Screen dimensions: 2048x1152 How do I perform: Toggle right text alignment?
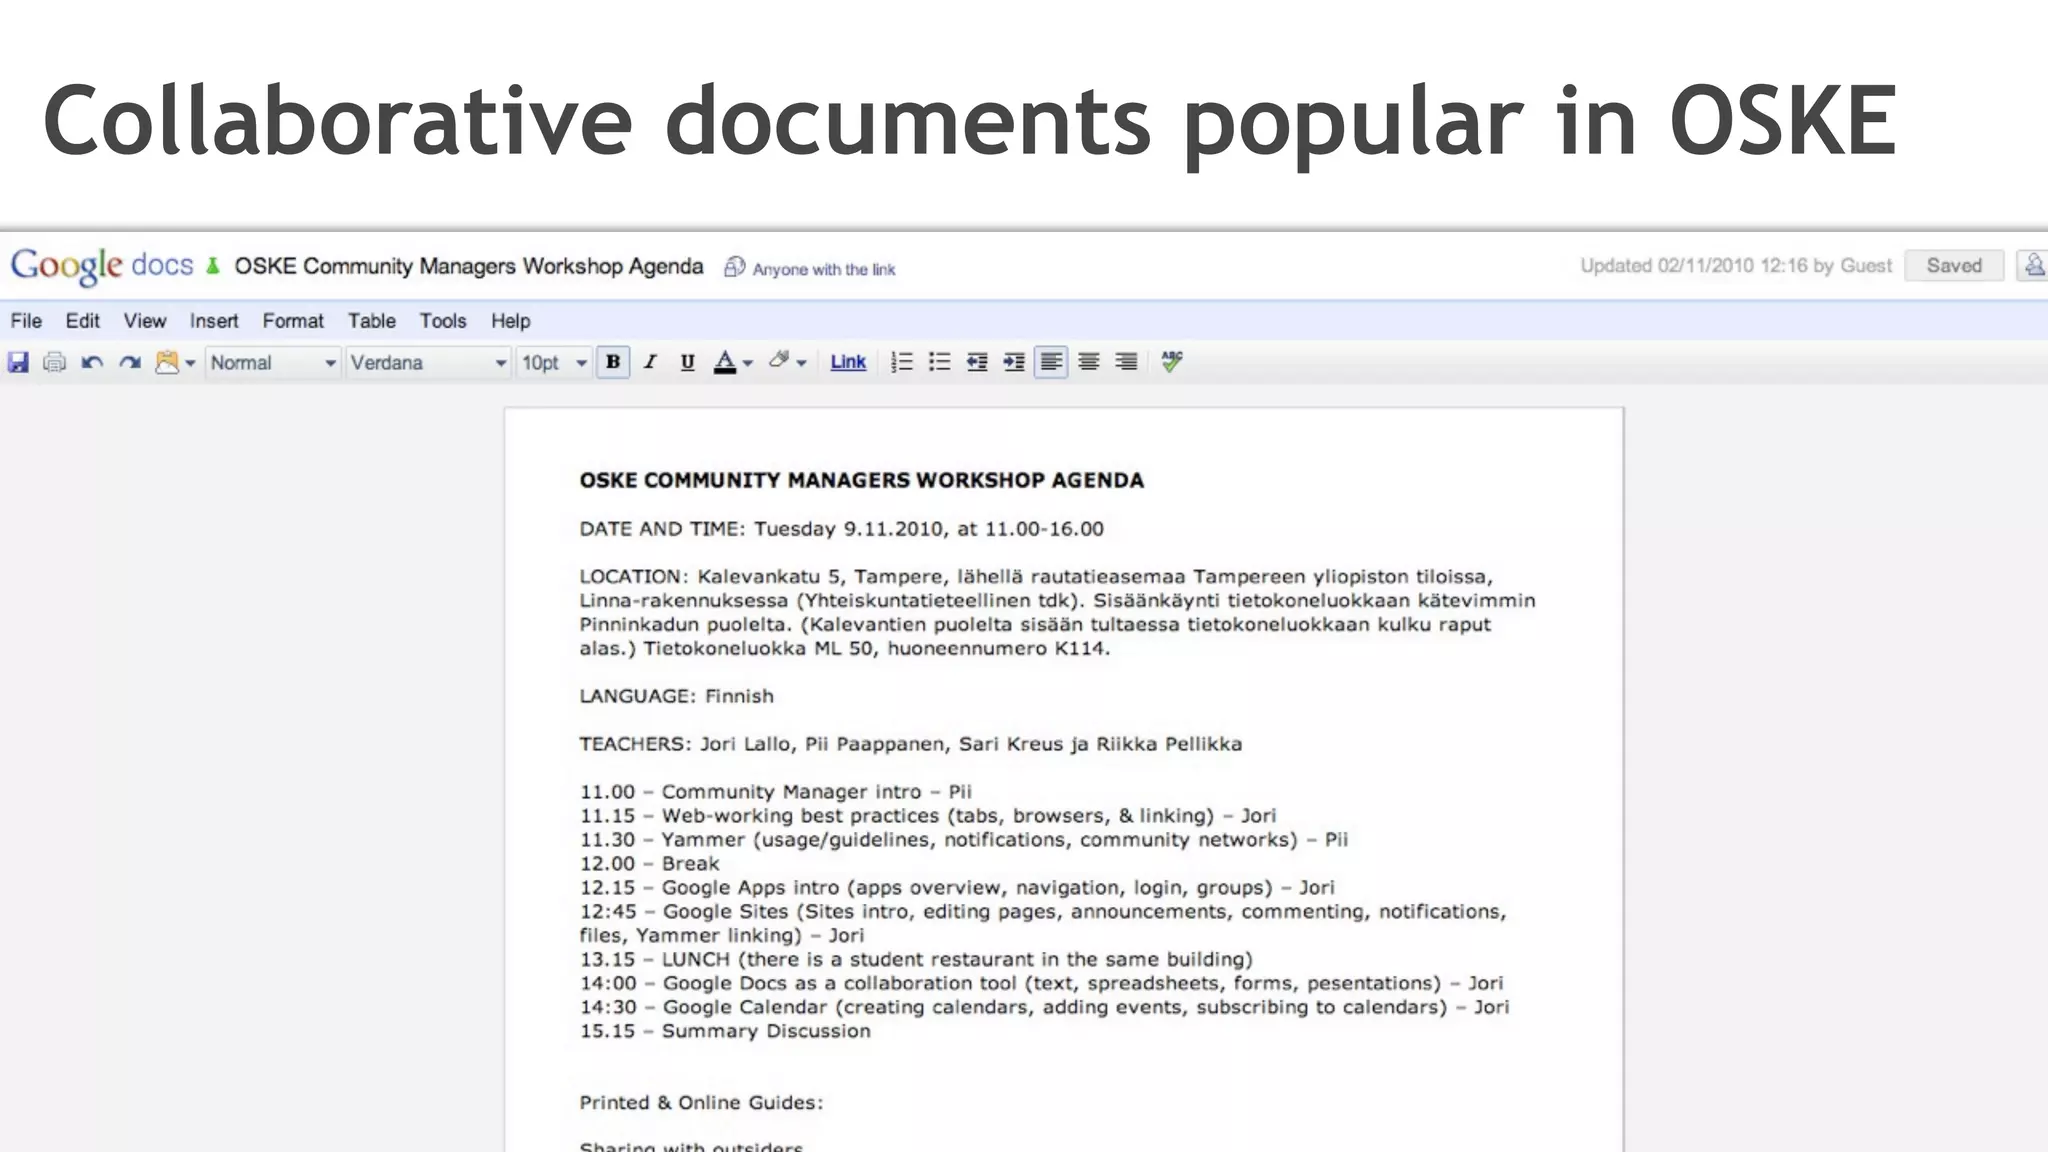click(1126, 362)
